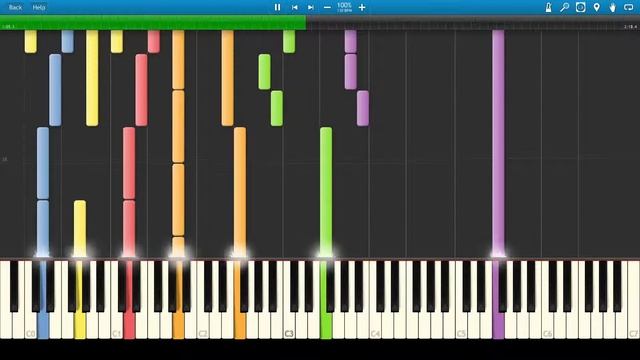Click the unplayed gray part of the timeline
The width and height of the screenshot is (640, 360).
tap(473, 22)
